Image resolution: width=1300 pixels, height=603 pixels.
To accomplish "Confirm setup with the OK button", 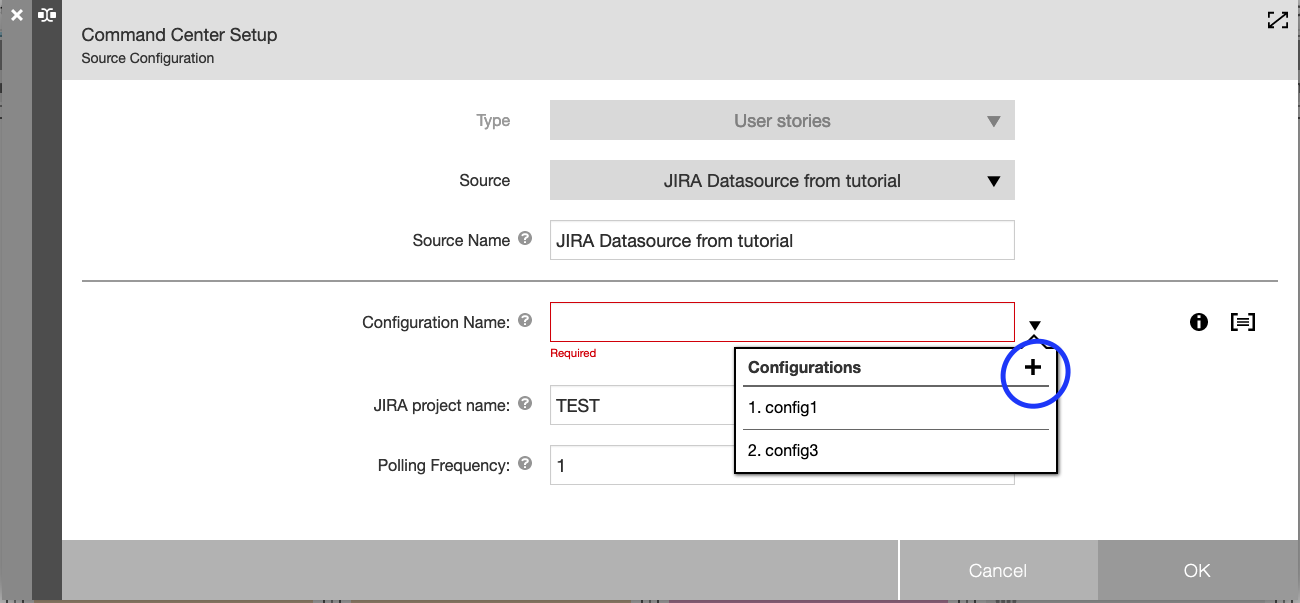I will [1197, 571].
